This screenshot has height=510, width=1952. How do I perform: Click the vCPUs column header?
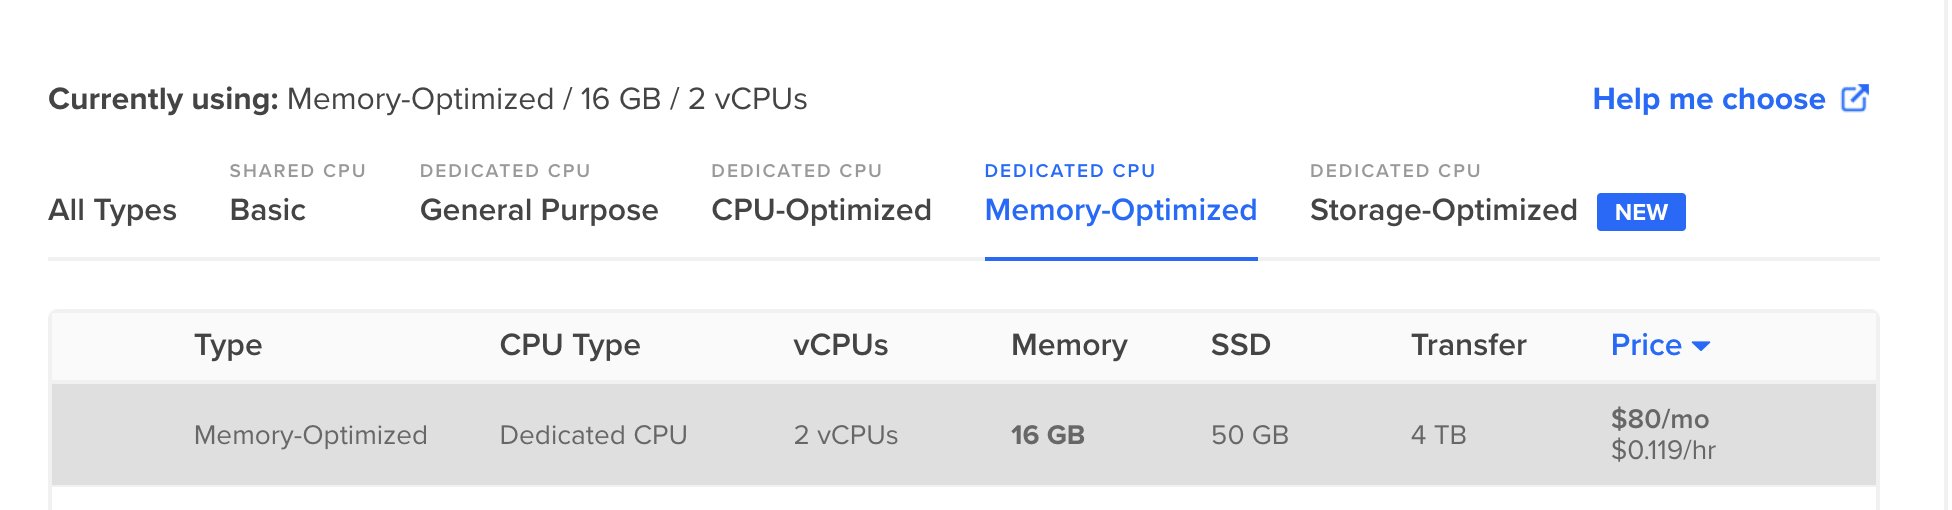(x=841, y=345)
